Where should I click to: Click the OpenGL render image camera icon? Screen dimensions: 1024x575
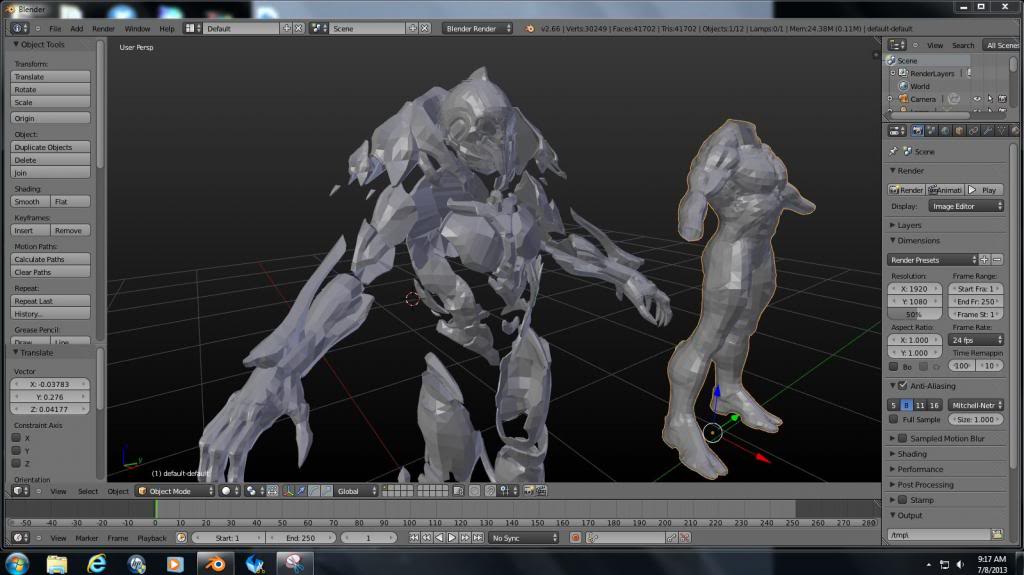click(x=530, y=491)
